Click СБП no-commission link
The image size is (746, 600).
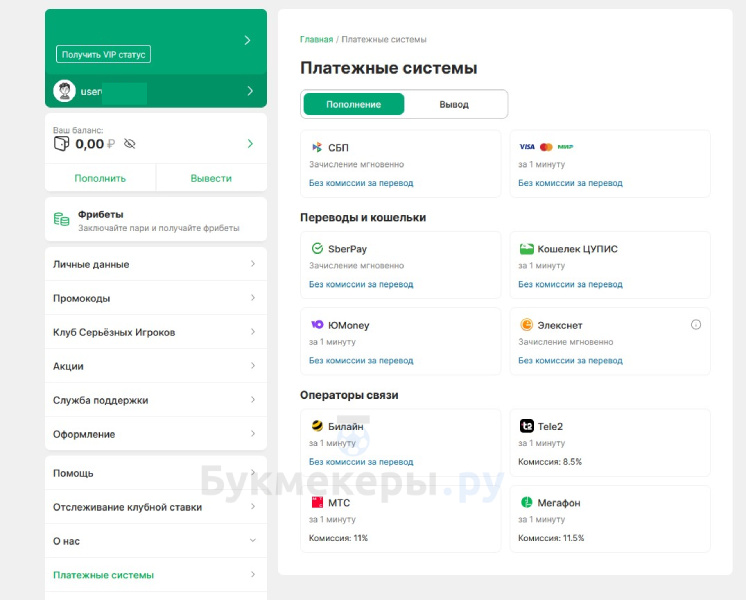coord(361,183)
